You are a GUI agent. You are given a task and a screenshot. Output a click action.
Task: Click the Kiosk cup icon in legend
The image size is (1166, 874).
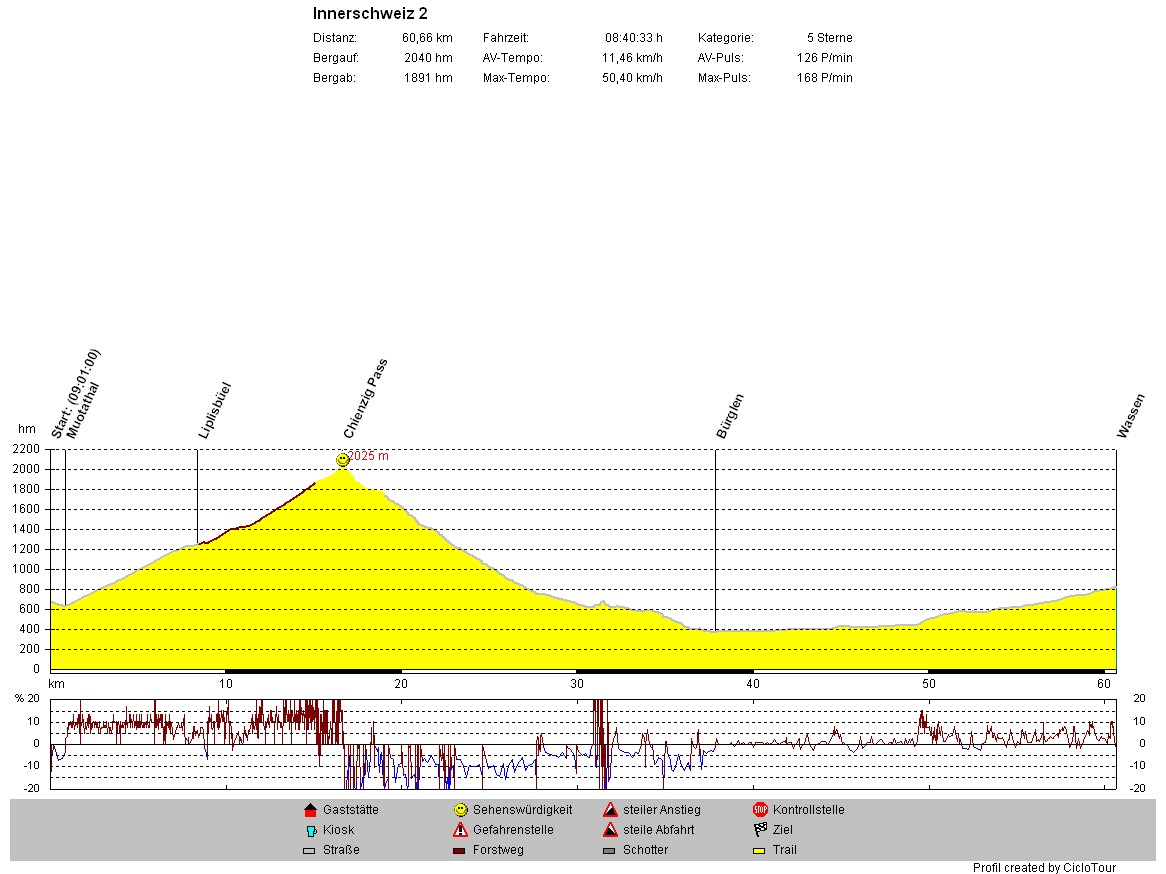tap(310, 830)
